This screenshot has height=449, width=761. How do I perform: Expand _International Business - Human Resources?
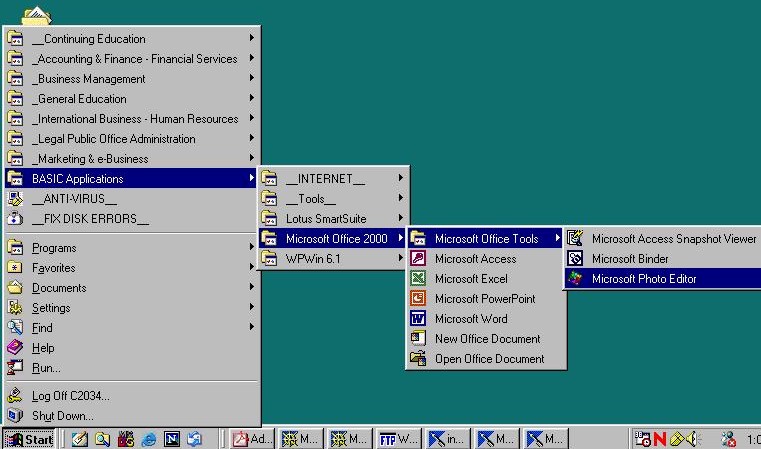point(131,118)
